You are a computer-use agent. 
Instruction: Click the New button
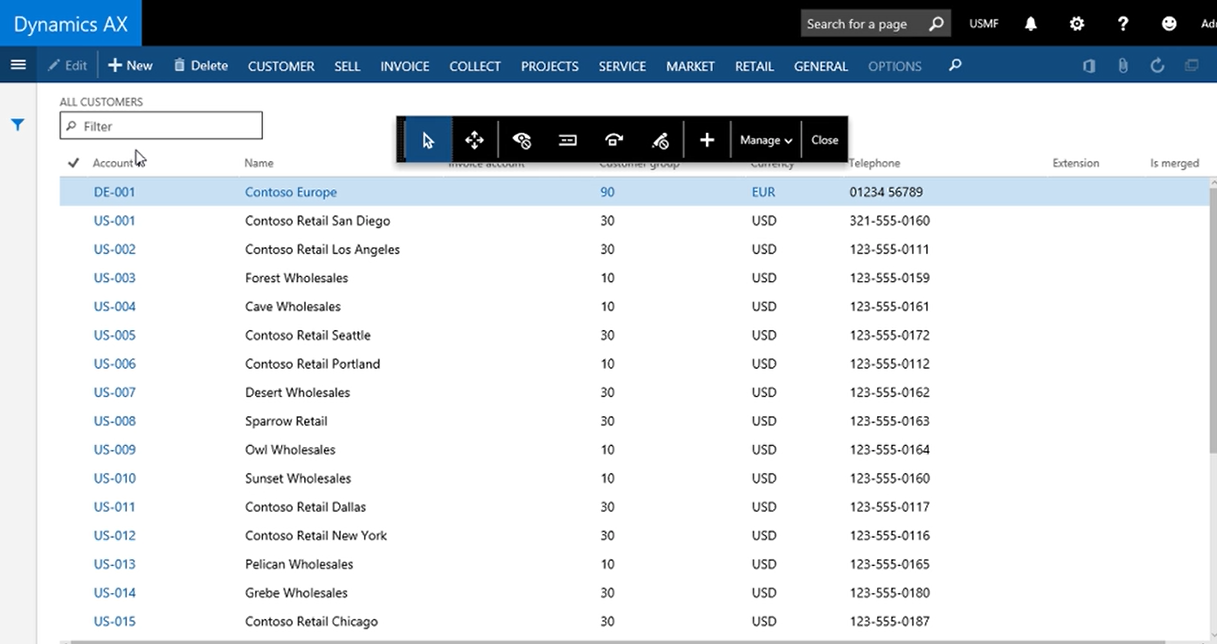click(x=130, y=66)
